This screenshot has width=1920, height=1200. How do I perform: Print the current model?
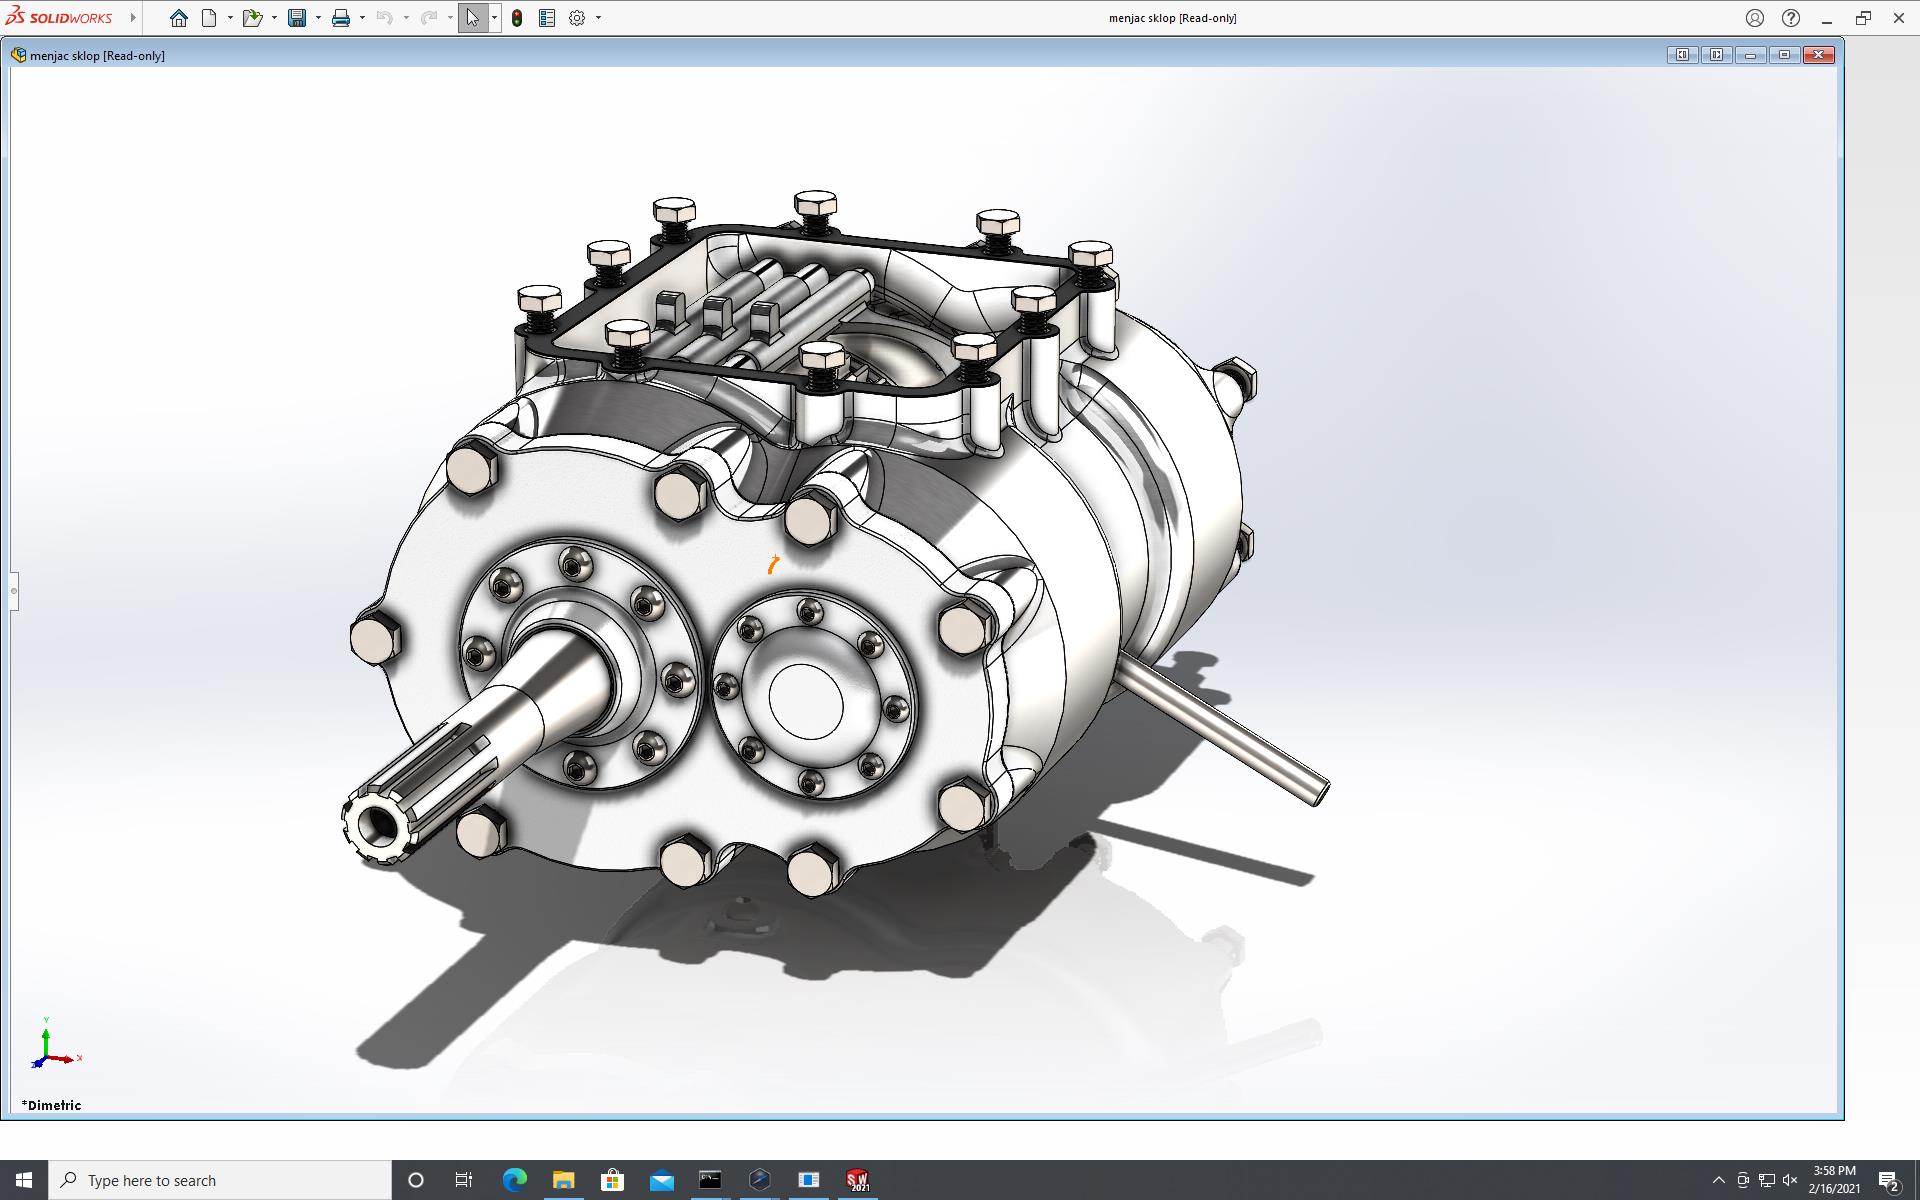point(341,18)
